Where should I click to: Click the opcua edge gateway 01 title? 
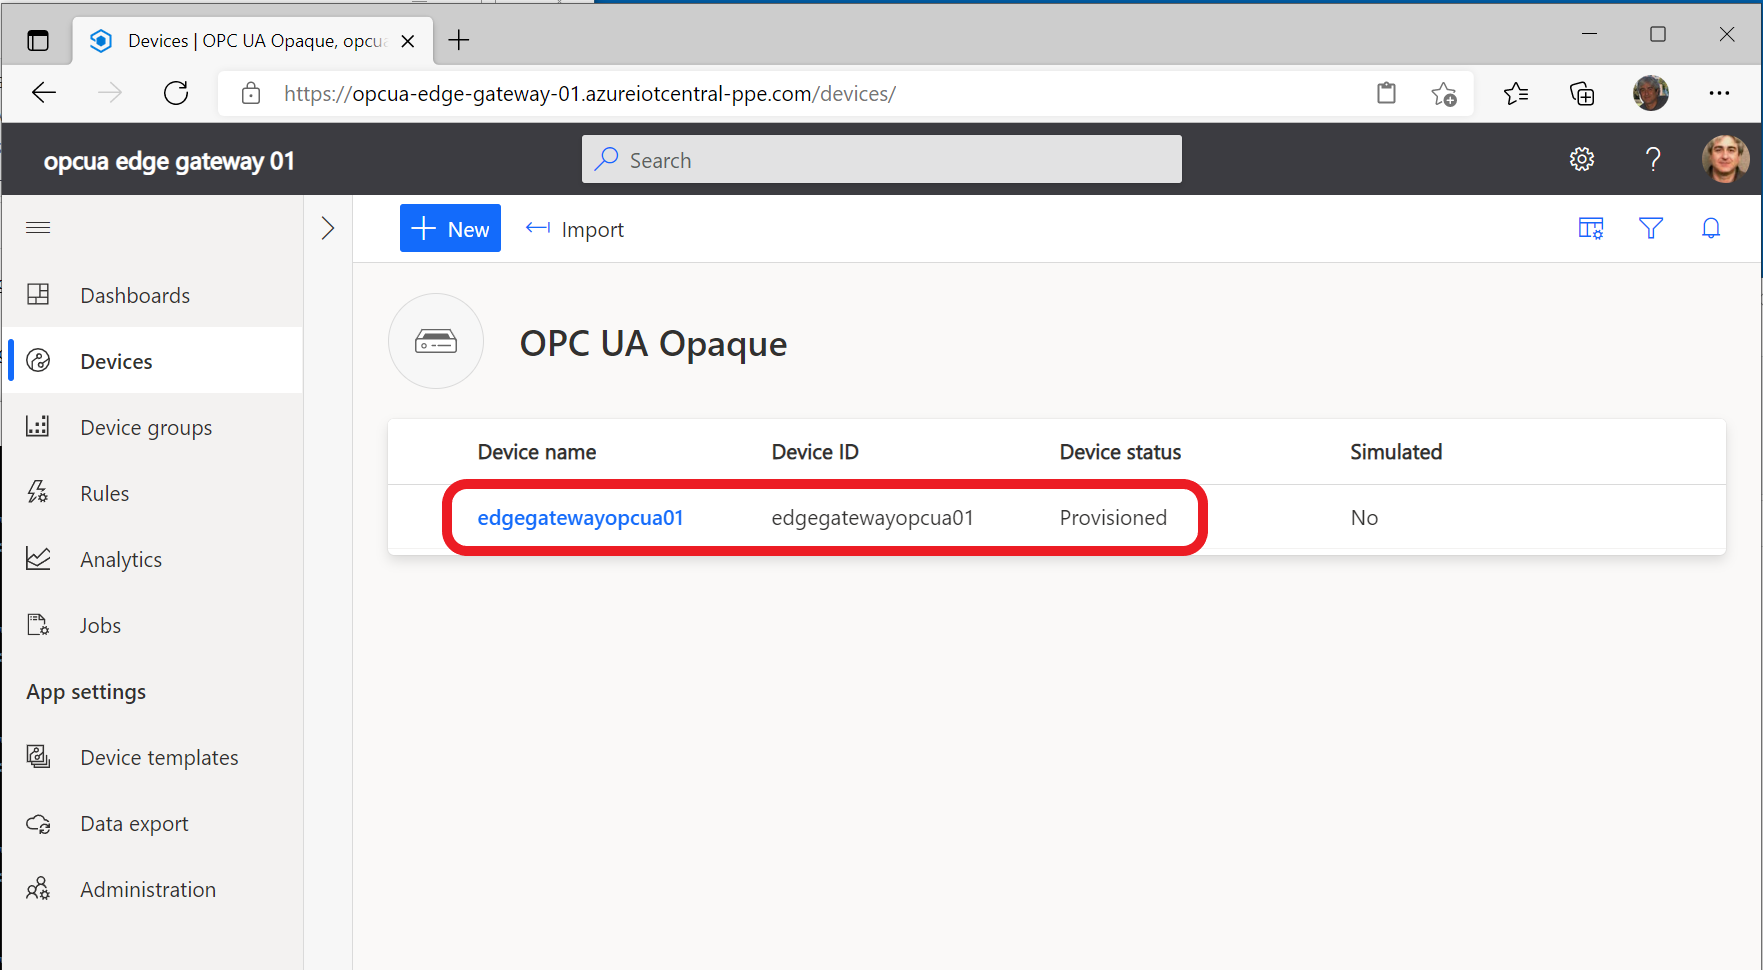169,161
